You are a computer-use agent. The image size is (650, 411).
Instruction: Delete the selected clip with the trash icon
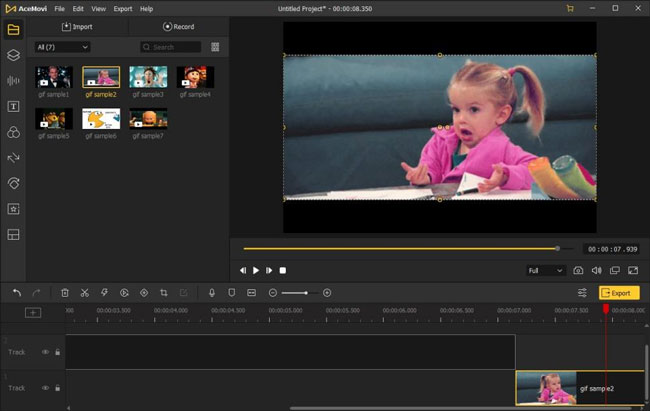pyautogui.click(x=65, y=293)
